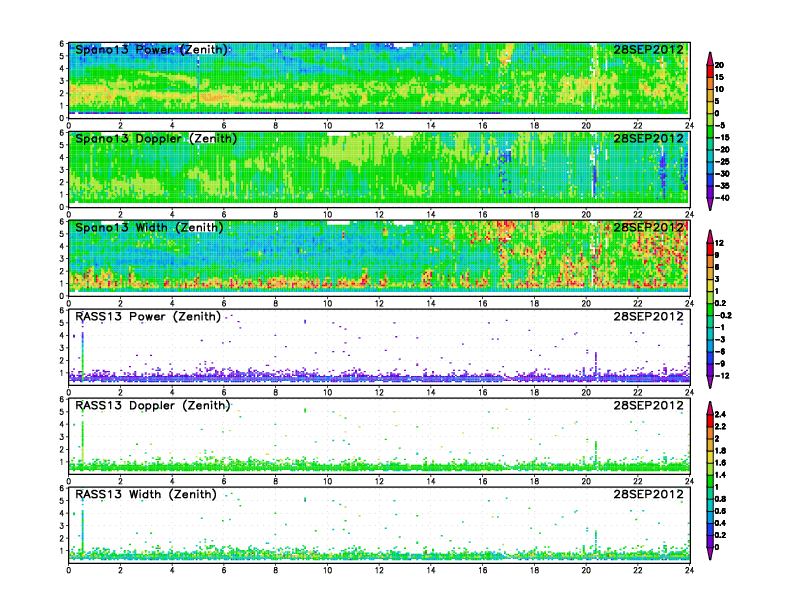Click the "10" label on top colorbar

(x=719, y=89)
